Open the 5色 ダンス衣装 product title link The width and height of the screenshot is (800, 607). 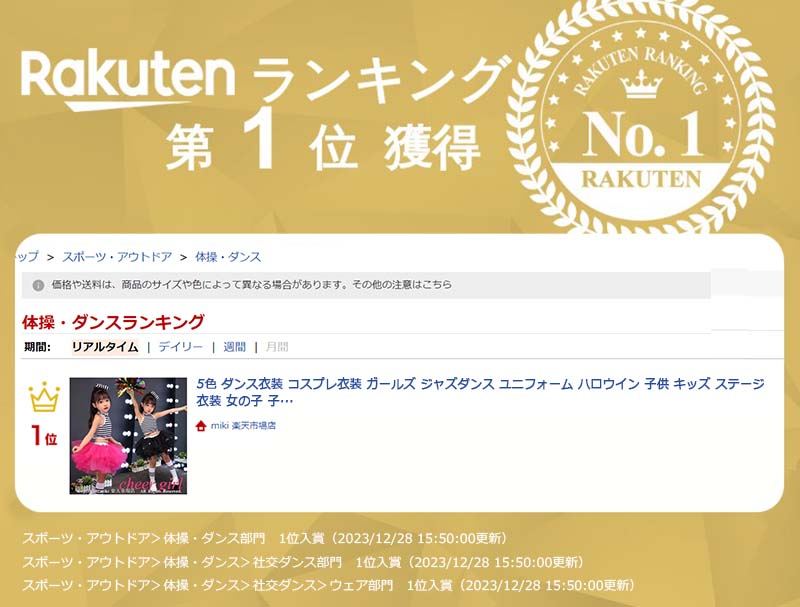481,392
